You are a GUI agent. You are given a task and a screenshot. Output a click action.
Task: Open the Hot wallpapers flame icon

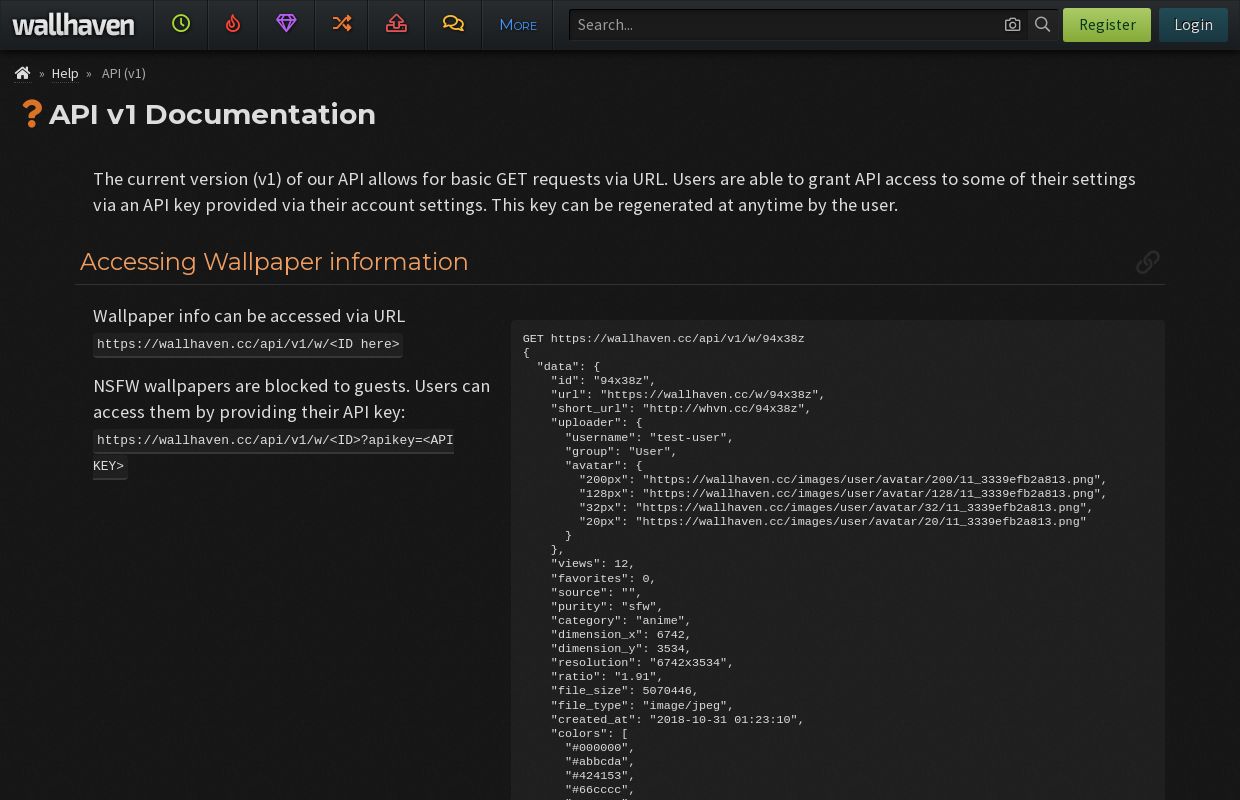233,24
